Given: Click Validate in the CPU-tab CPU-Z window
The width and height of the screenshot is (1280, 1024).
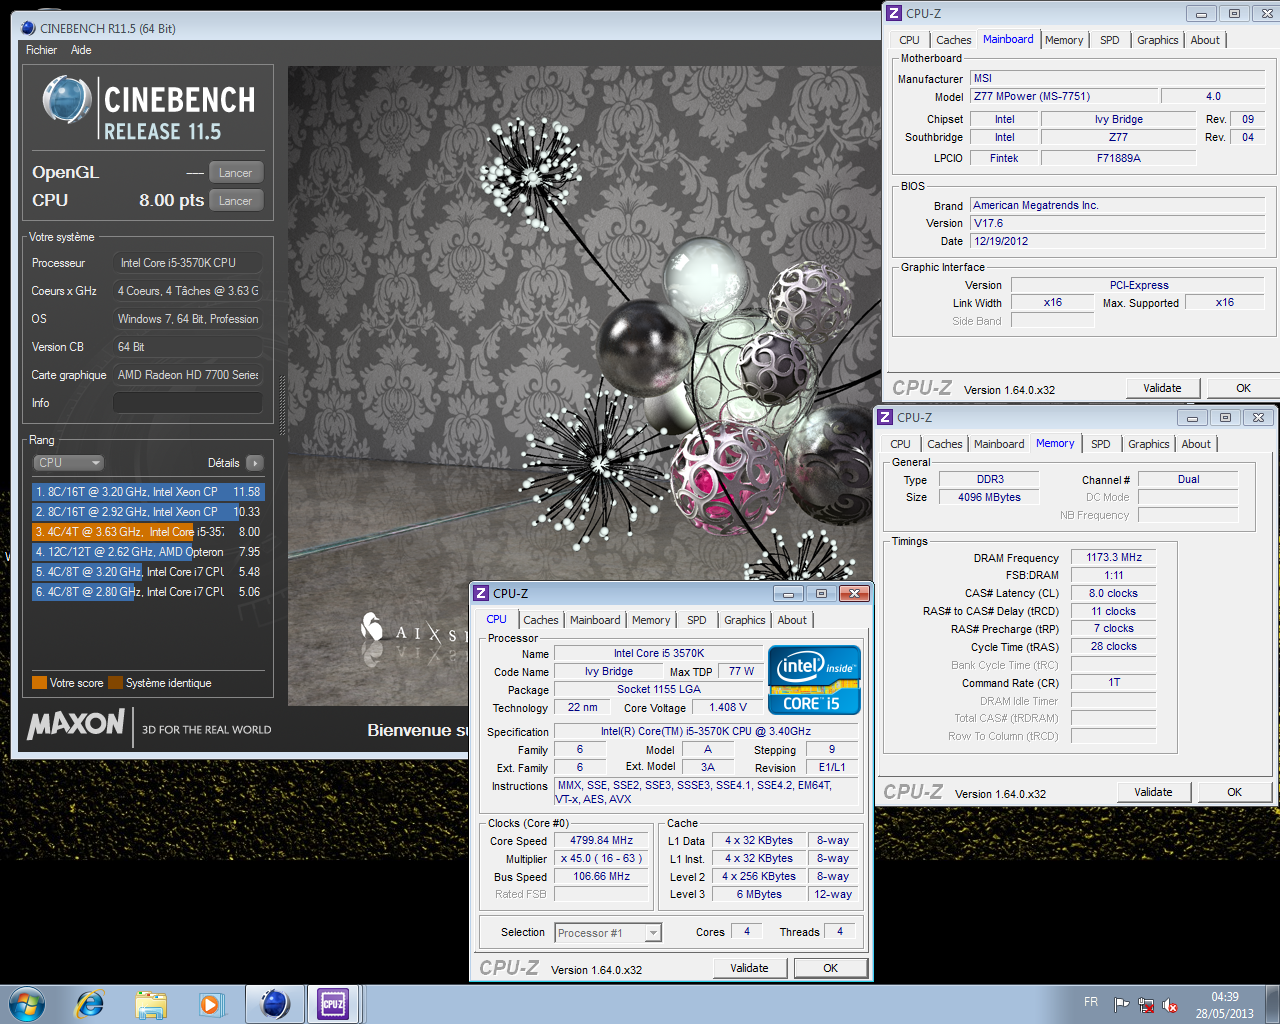Looking at the screenshot, I should pyautogui.click(x=749, y=968).
